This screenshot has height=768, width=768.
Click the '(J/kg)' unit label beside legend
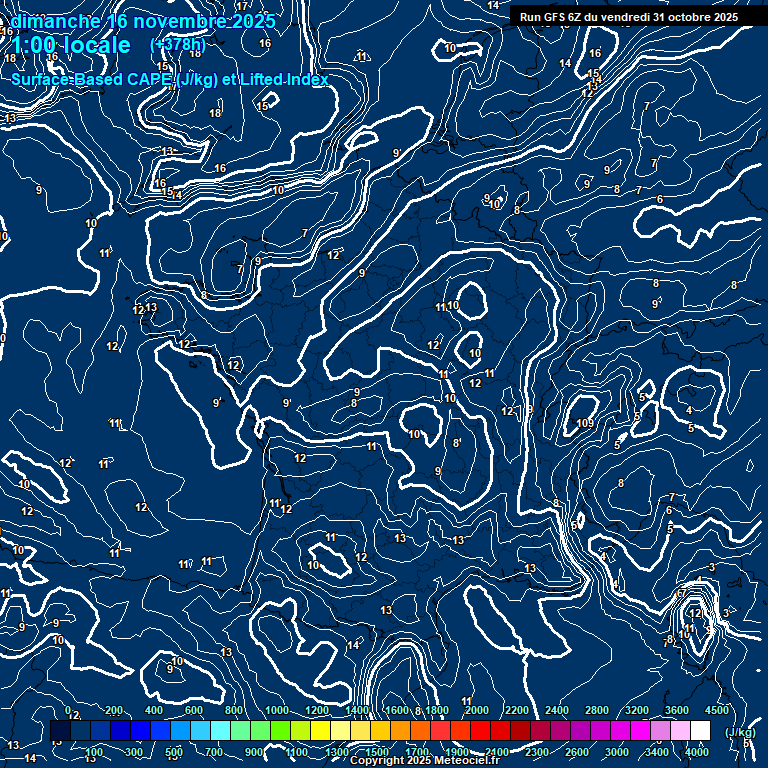click(739, 732)
